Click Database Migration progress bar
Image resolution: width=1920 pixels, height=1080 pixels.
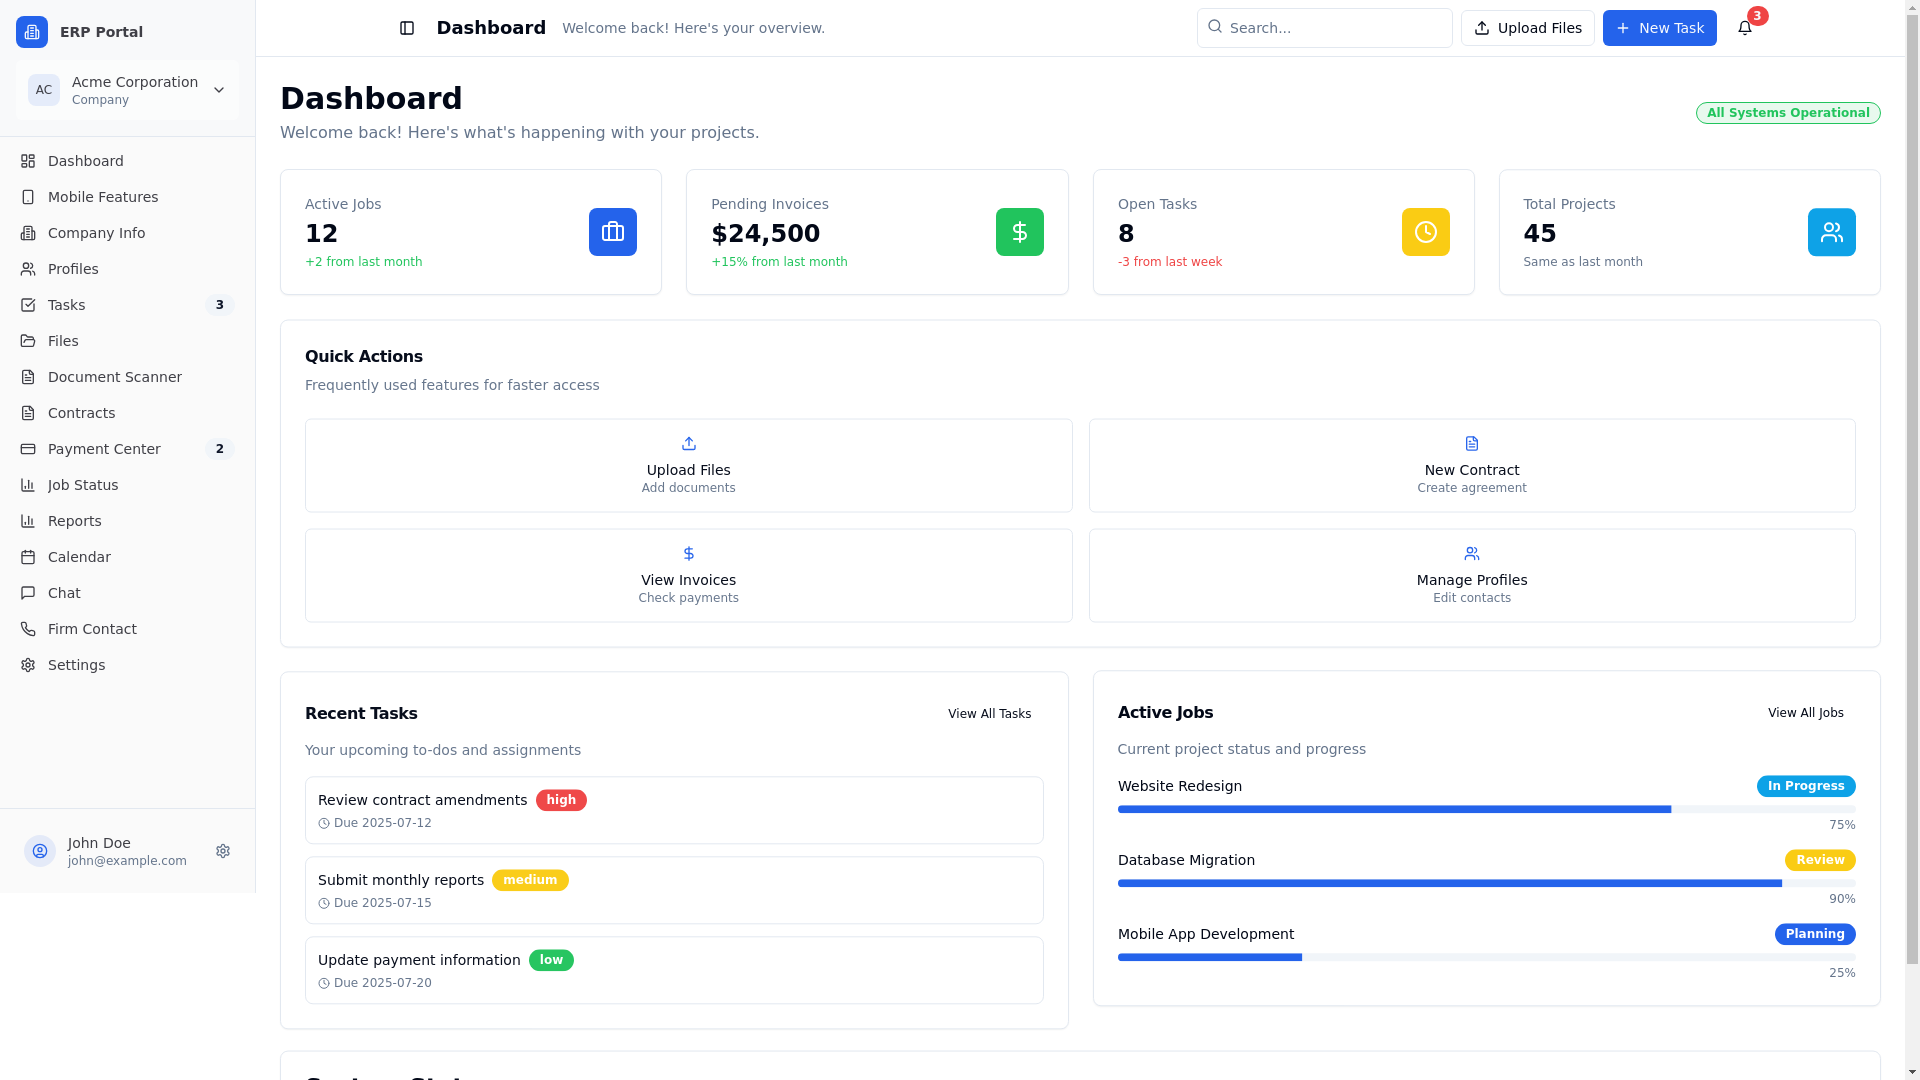pyautogui.click(x=1486, y=883)
